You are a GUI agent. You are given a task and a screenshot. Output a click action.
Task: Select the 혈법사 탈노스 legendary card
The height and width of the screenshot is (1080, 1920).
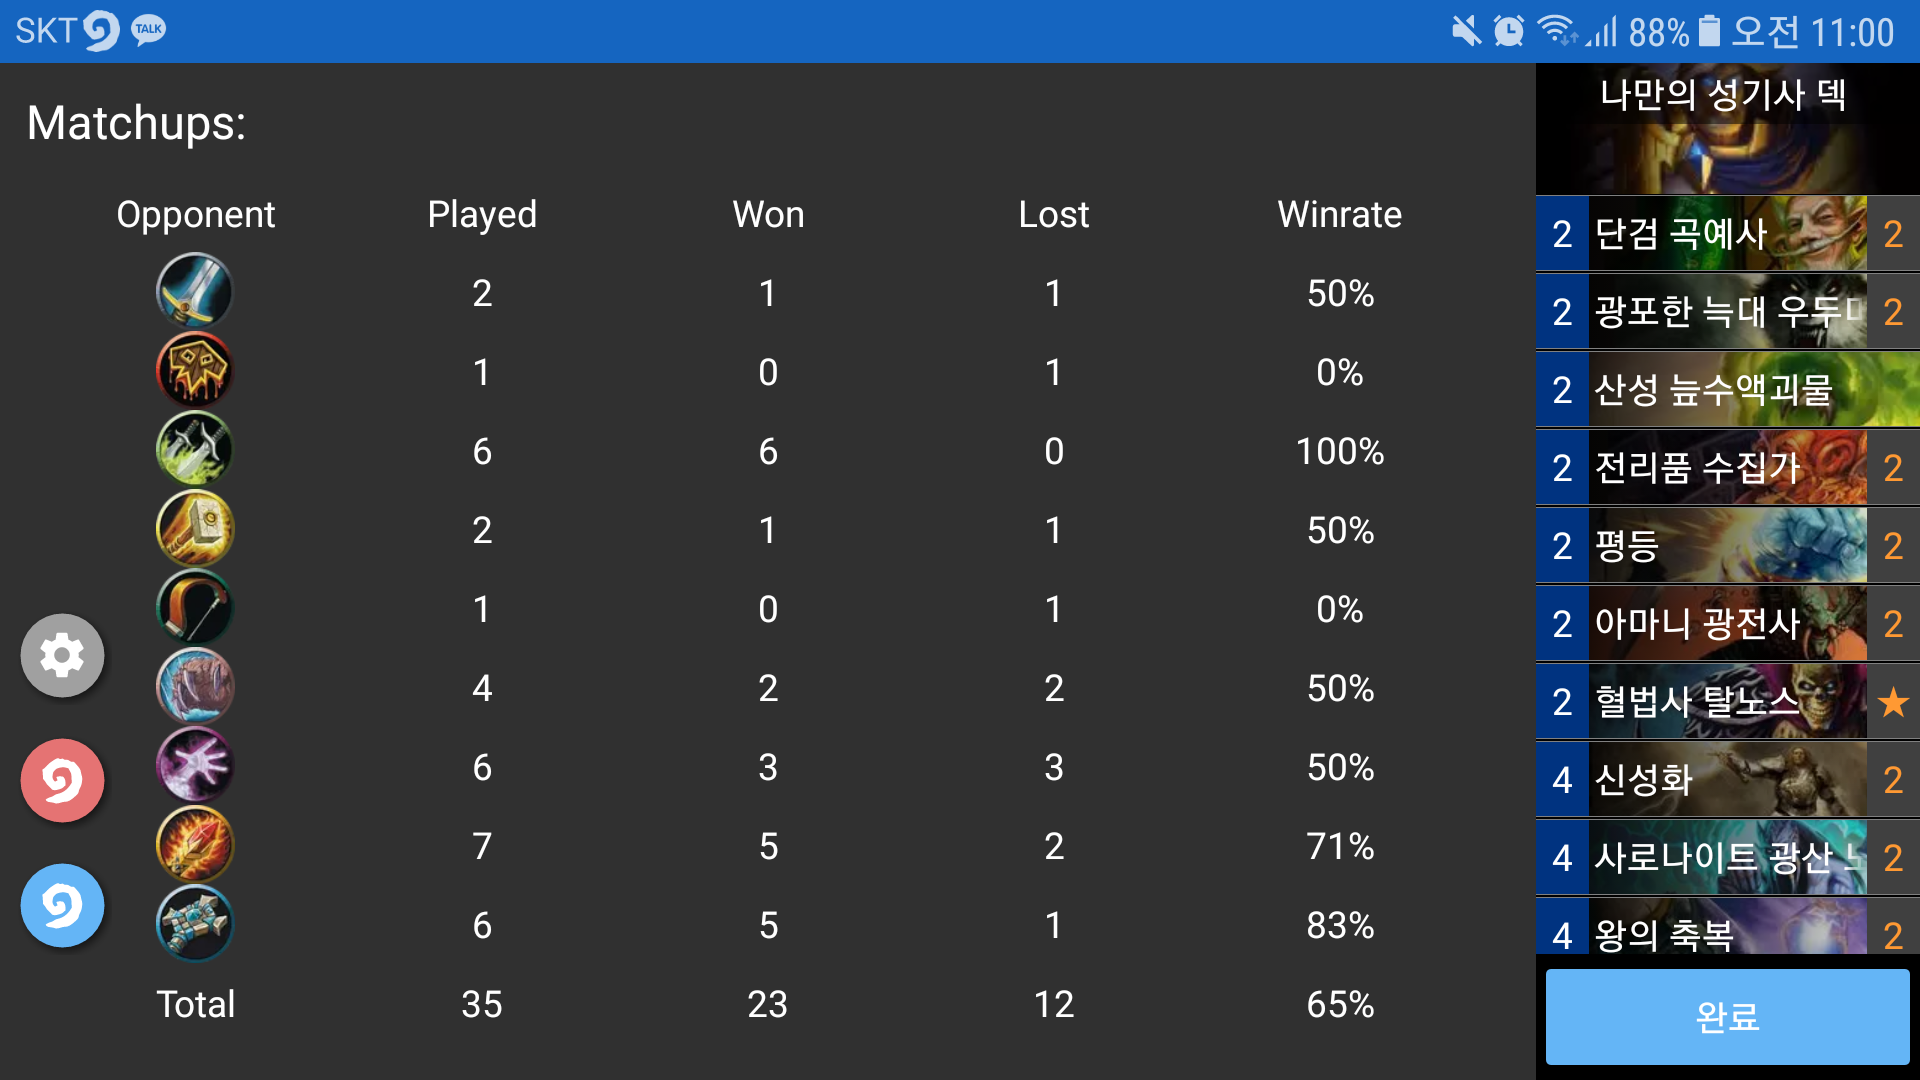point(1727,702)
